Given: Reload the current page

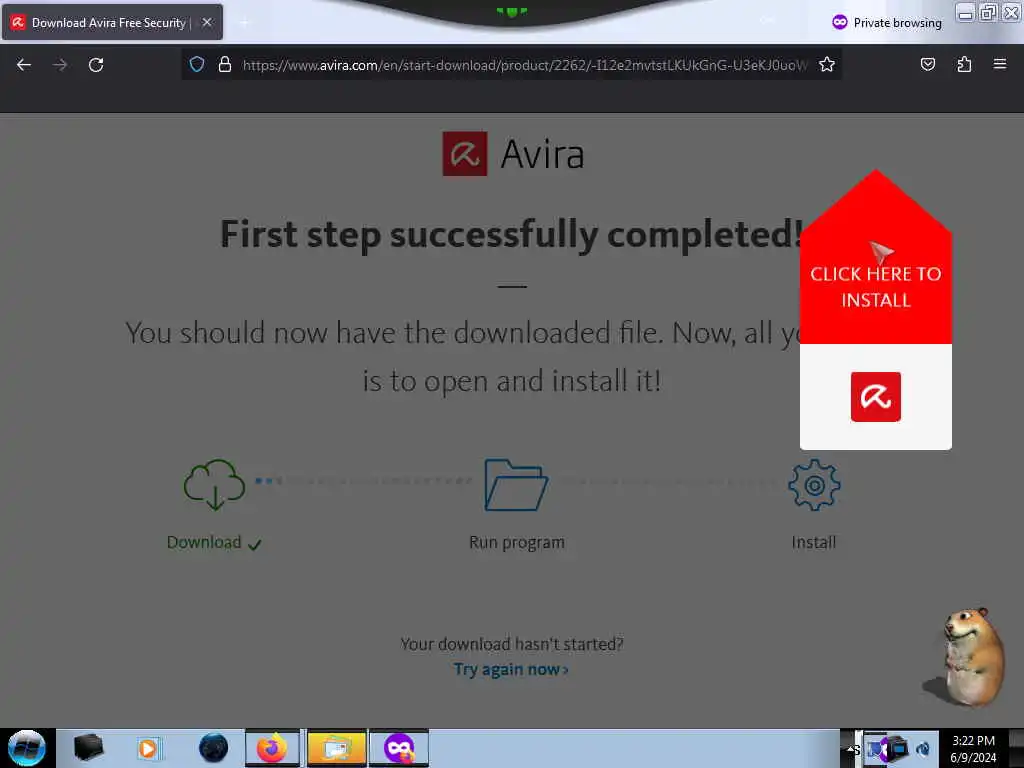Looking at the screenshot, I should (96, 65).
